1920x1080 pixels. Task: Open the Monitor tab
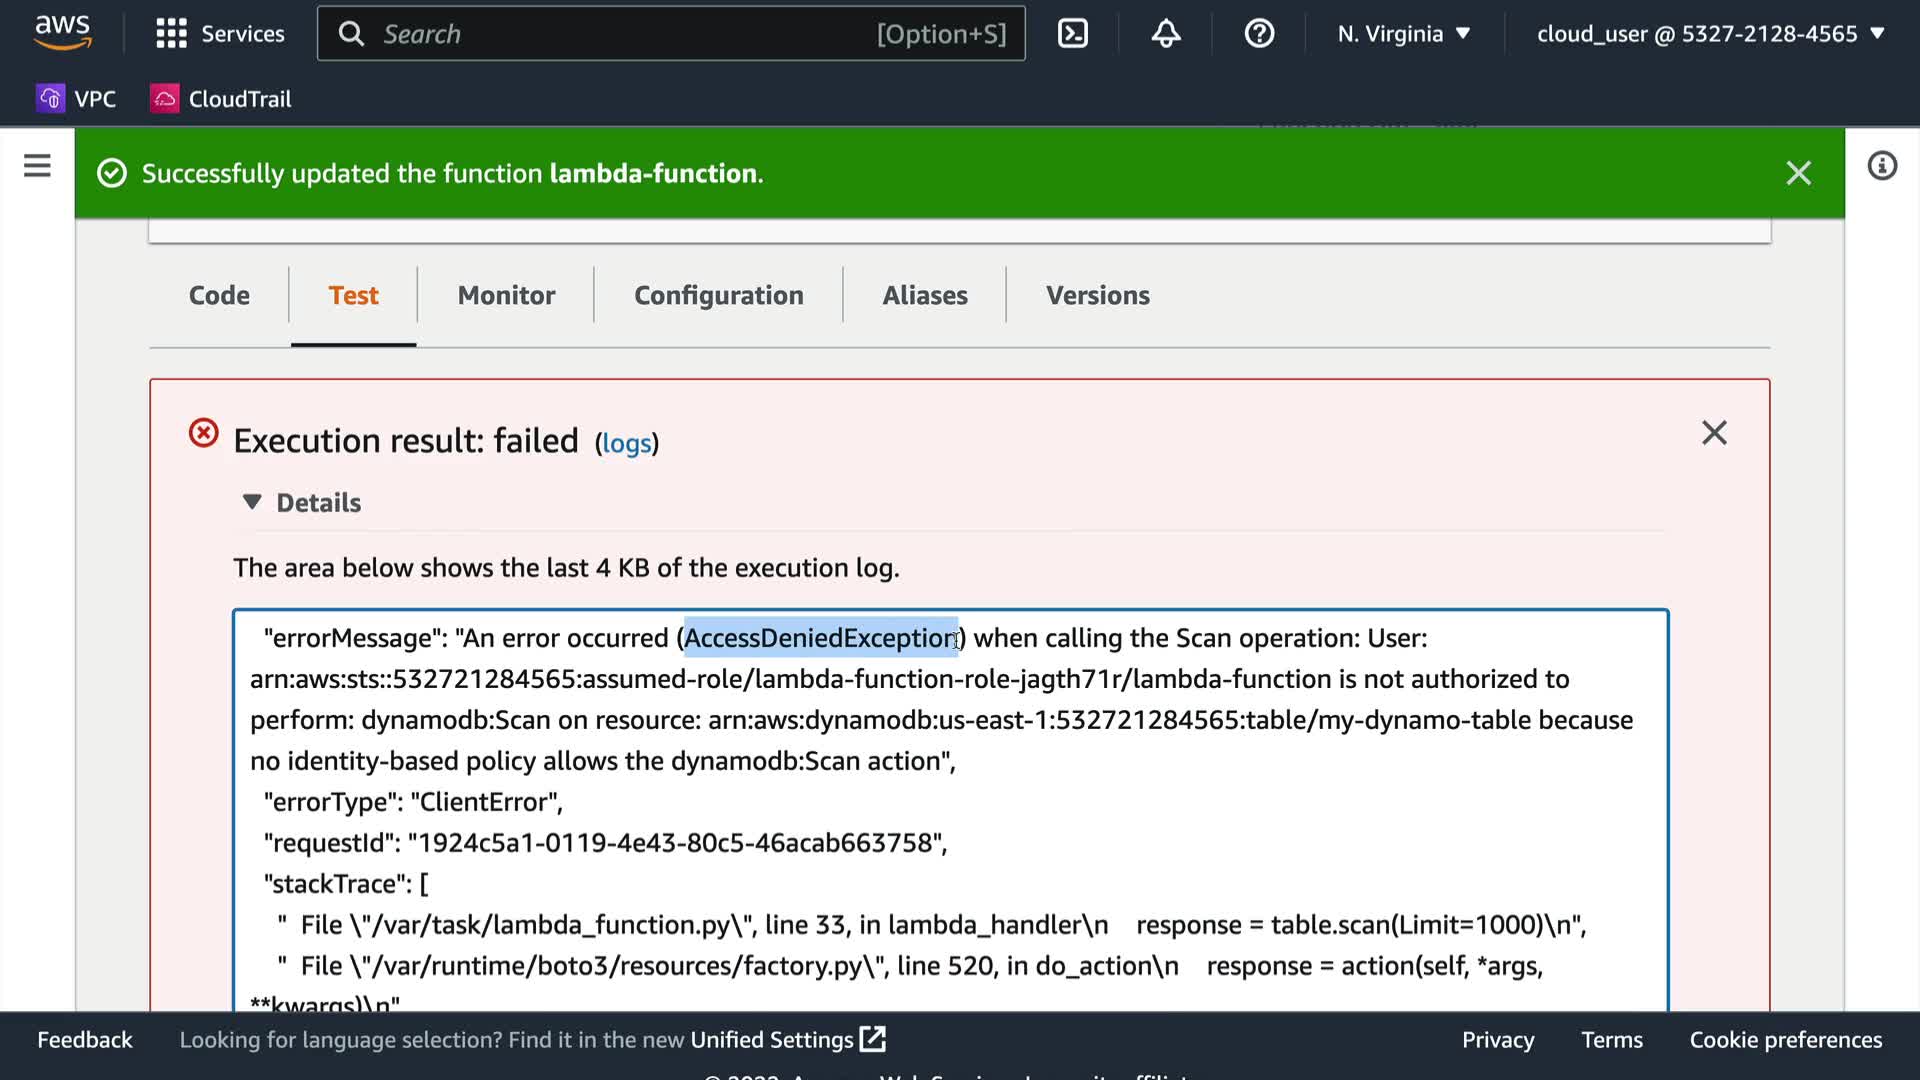click(x=506, y=296)
